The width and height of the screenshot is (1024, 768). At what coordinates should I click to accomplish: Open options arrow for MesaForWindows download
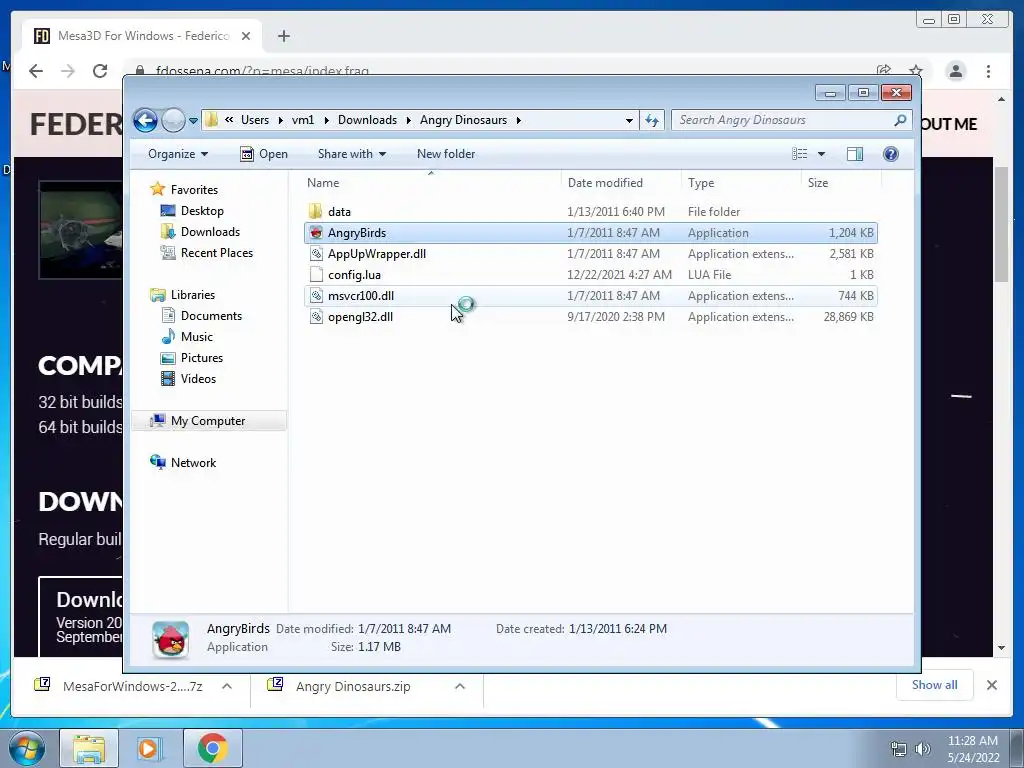pyautogui.click(x=227, y=686)
